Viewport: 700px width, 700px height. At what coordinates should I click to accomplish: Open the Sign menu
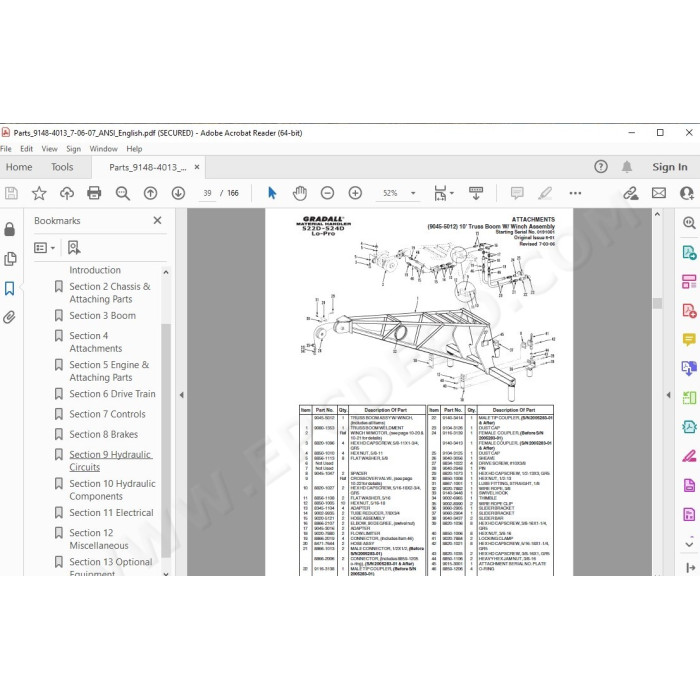pyautogui.click(x=74, y=149)
